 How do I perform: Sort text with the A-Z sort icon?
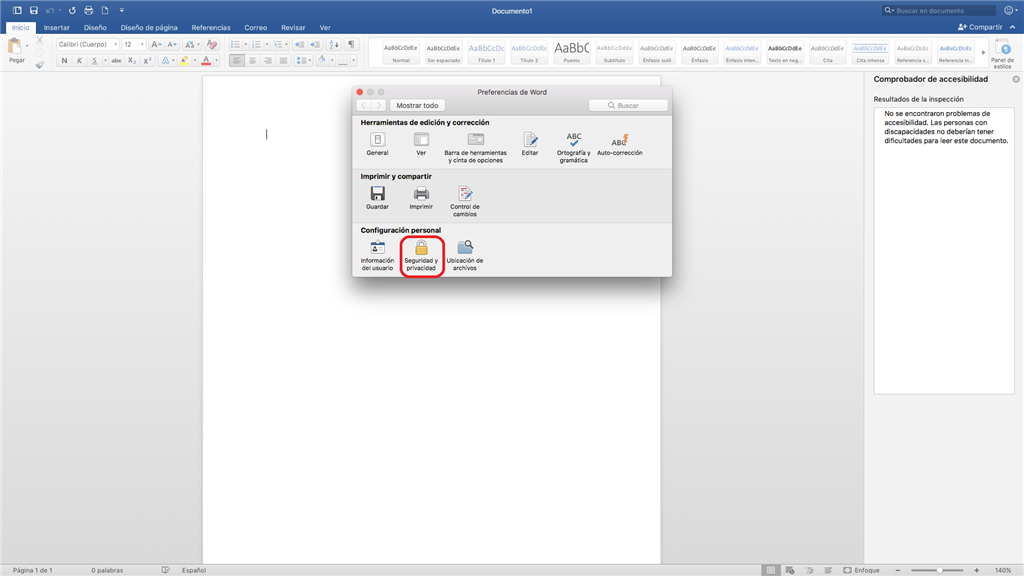click(x=334, y=44)
